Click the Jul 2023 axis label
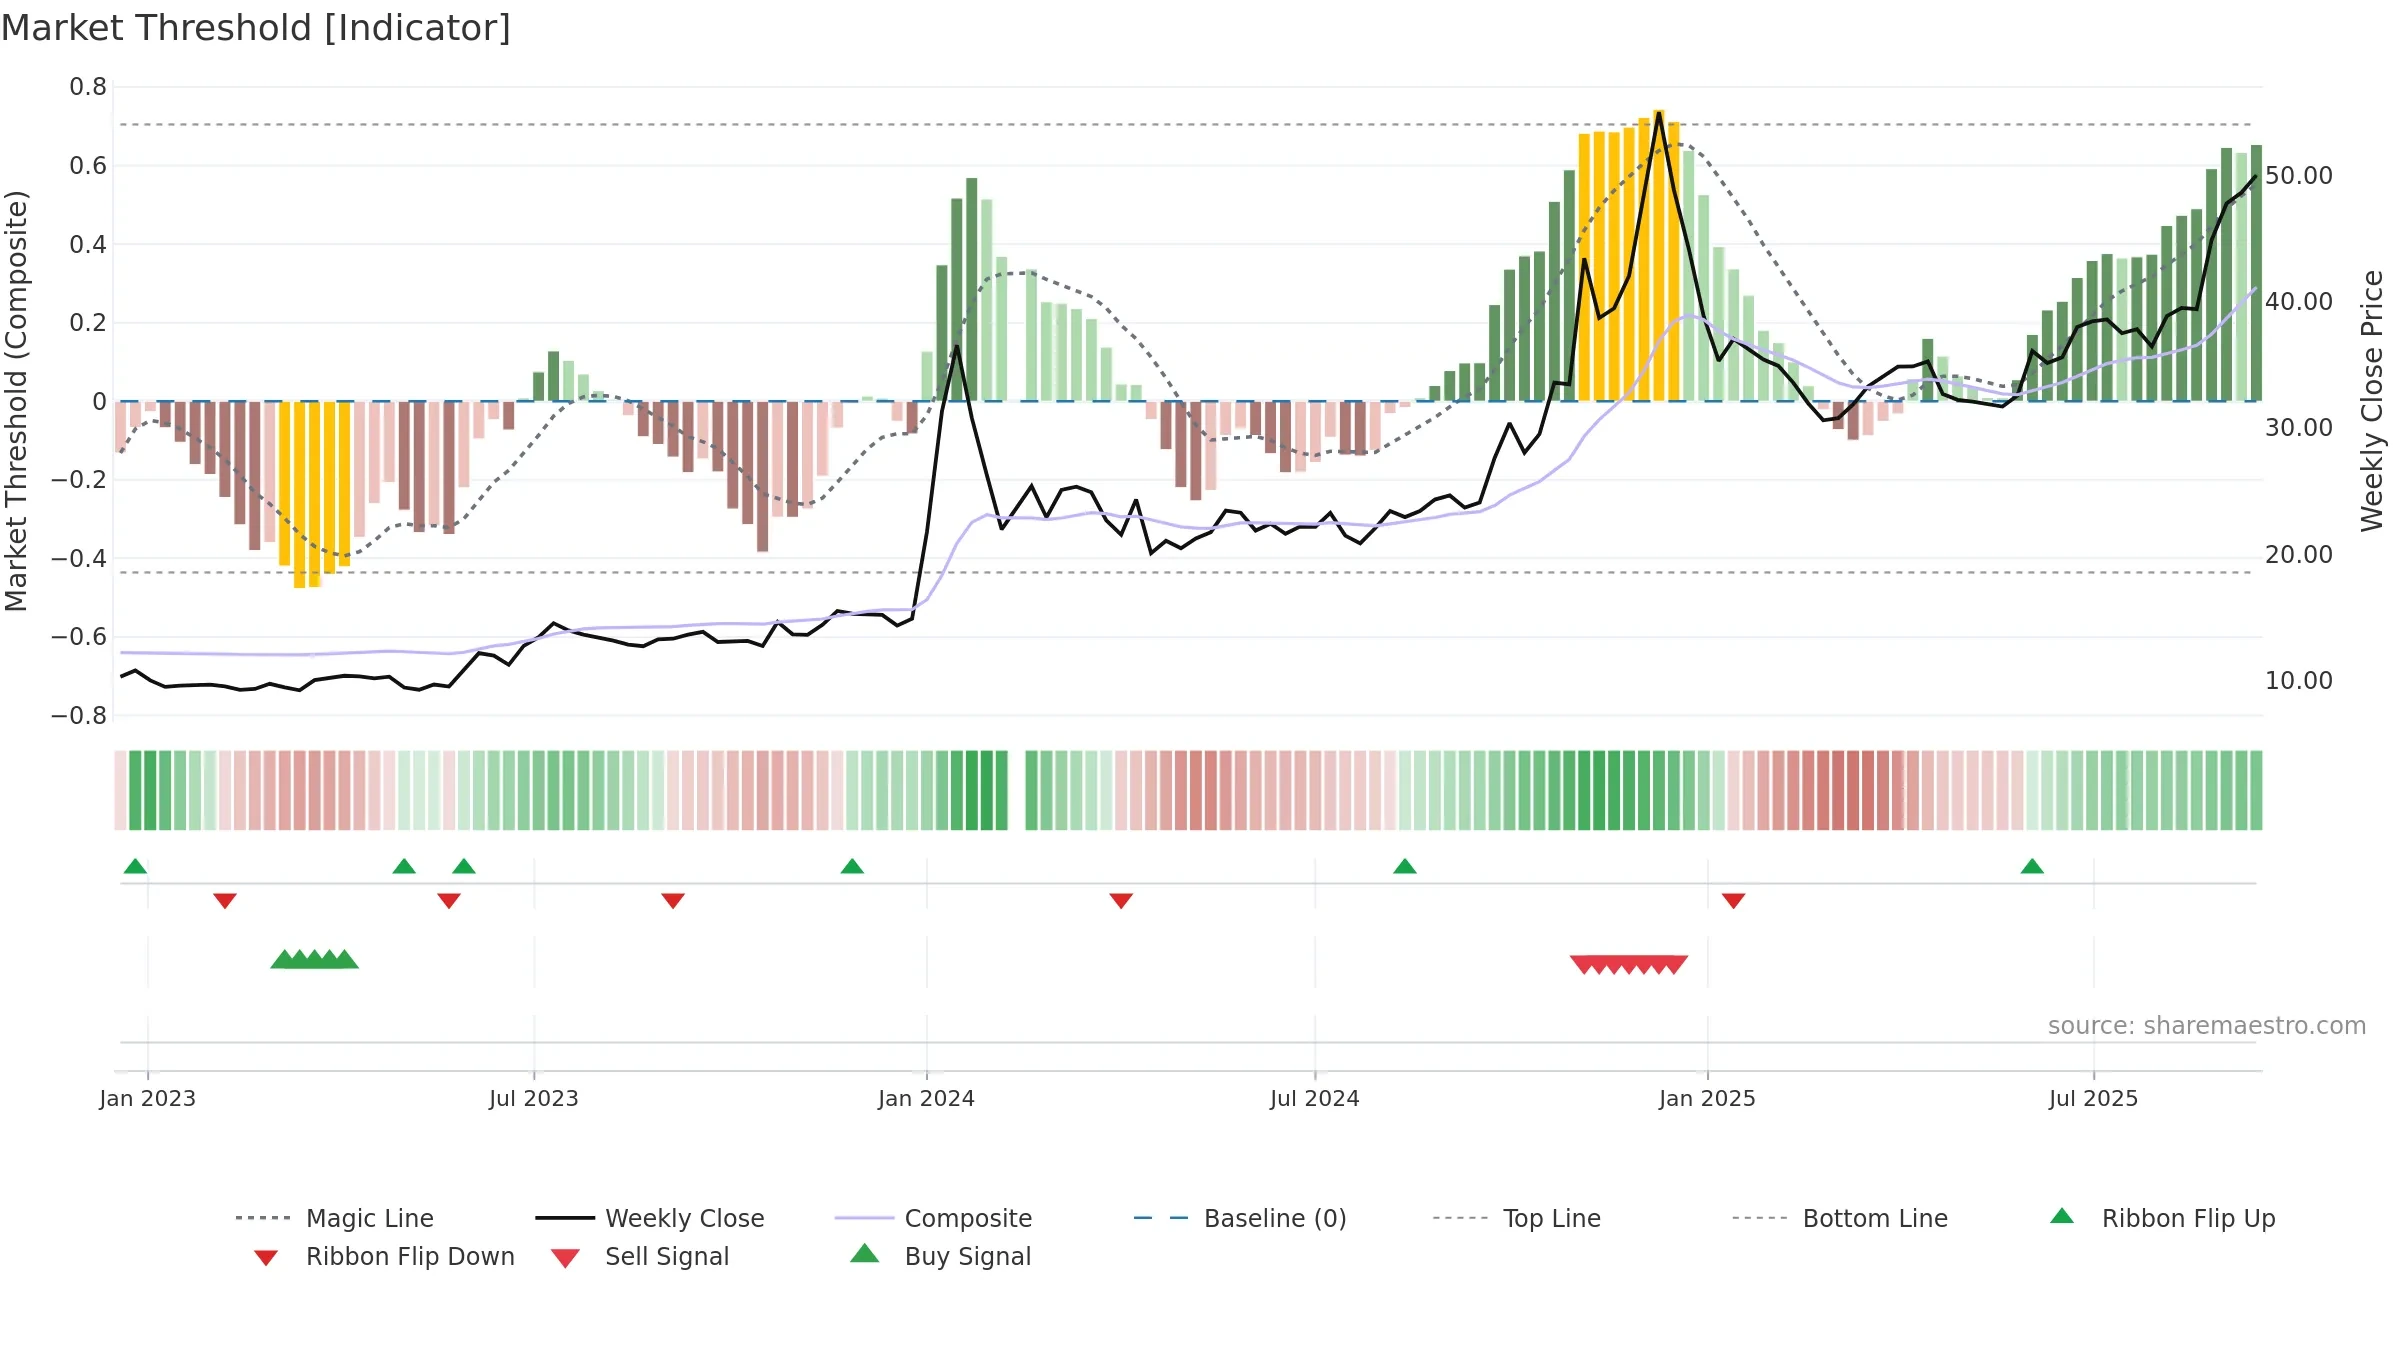The image size is (2400, 1350). point(534,1098)
